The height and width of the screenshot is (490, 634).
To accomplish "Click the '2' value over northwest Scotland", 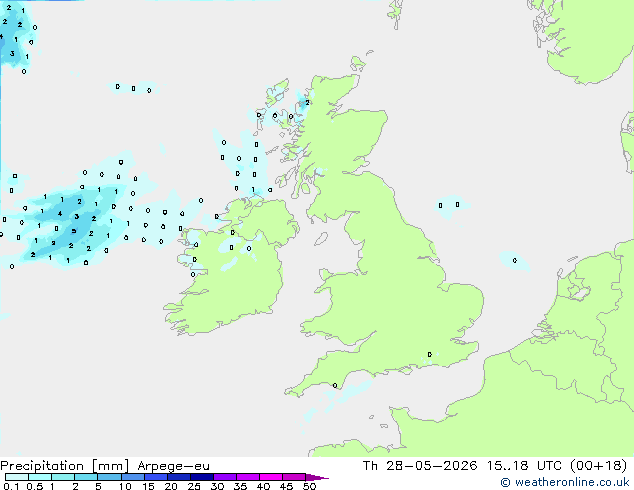I will tap(307, 103).
